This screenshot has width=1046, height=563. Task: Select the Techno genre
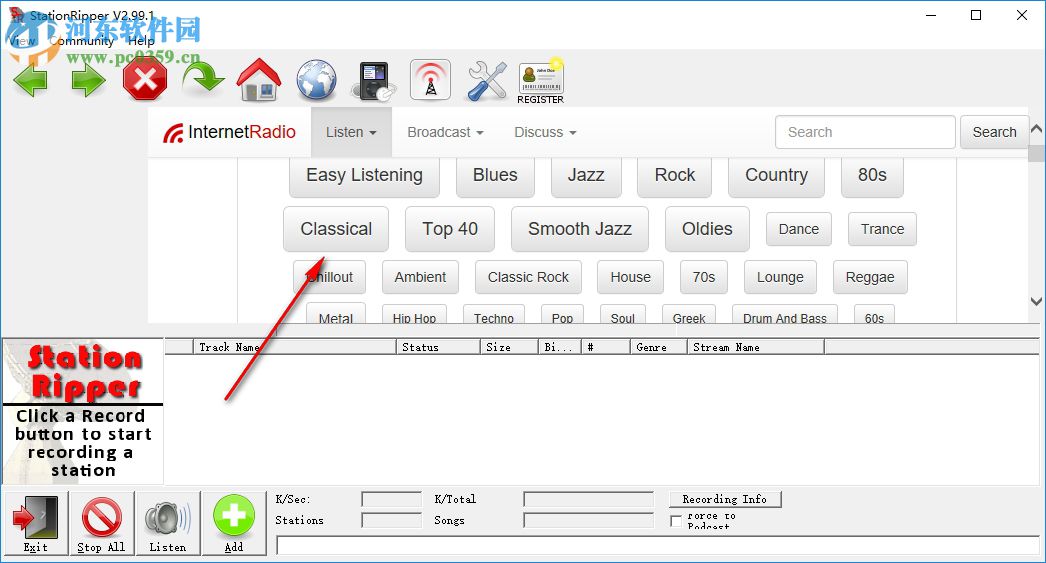[x=494, y=315]
